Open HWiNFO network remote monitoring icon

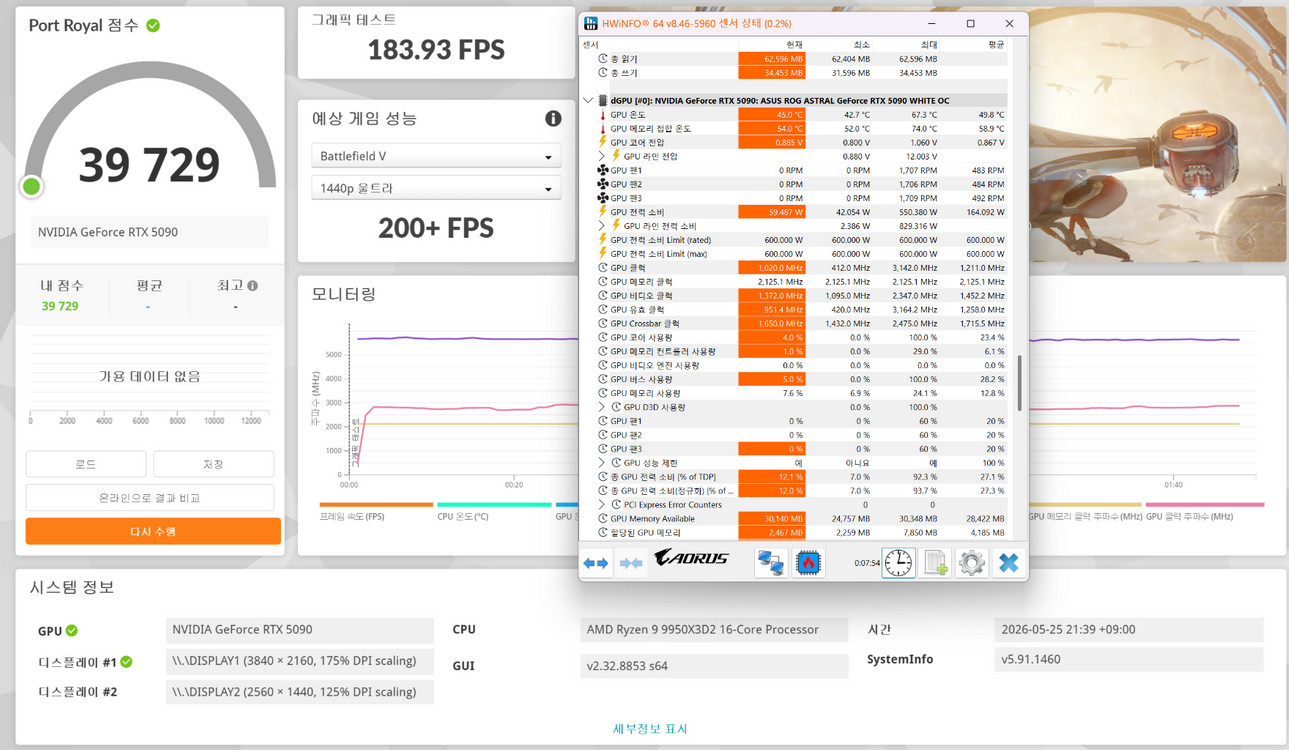770,563
